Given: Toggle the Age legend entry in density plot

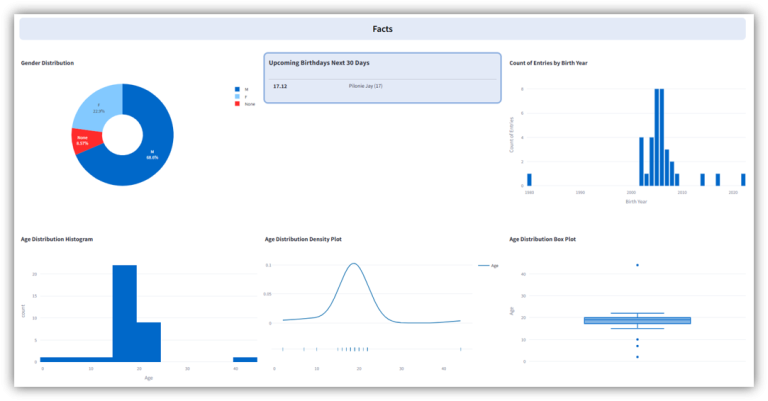Looking at the screenshot, I should 488,265.
